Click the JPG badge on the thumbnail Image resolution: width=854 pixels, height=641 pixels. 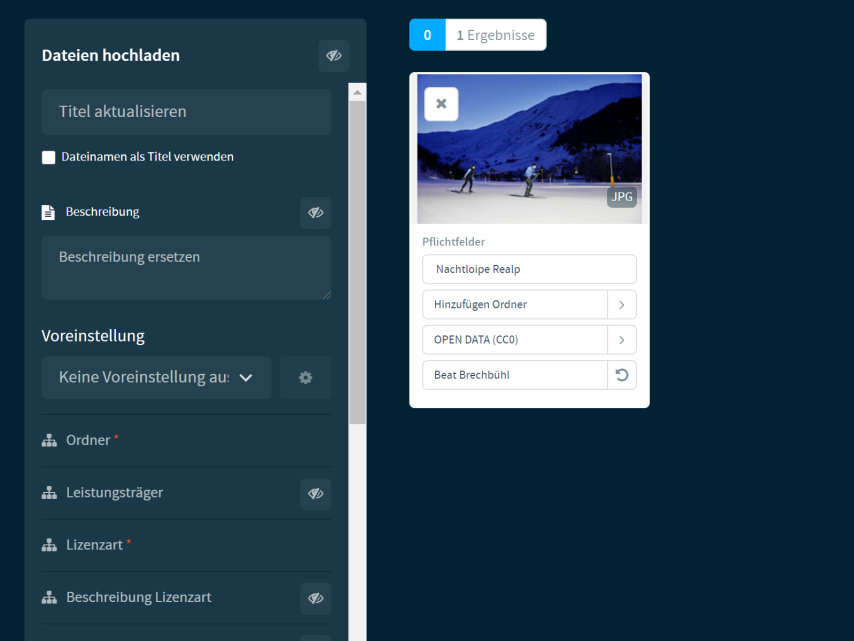[622, 197]
